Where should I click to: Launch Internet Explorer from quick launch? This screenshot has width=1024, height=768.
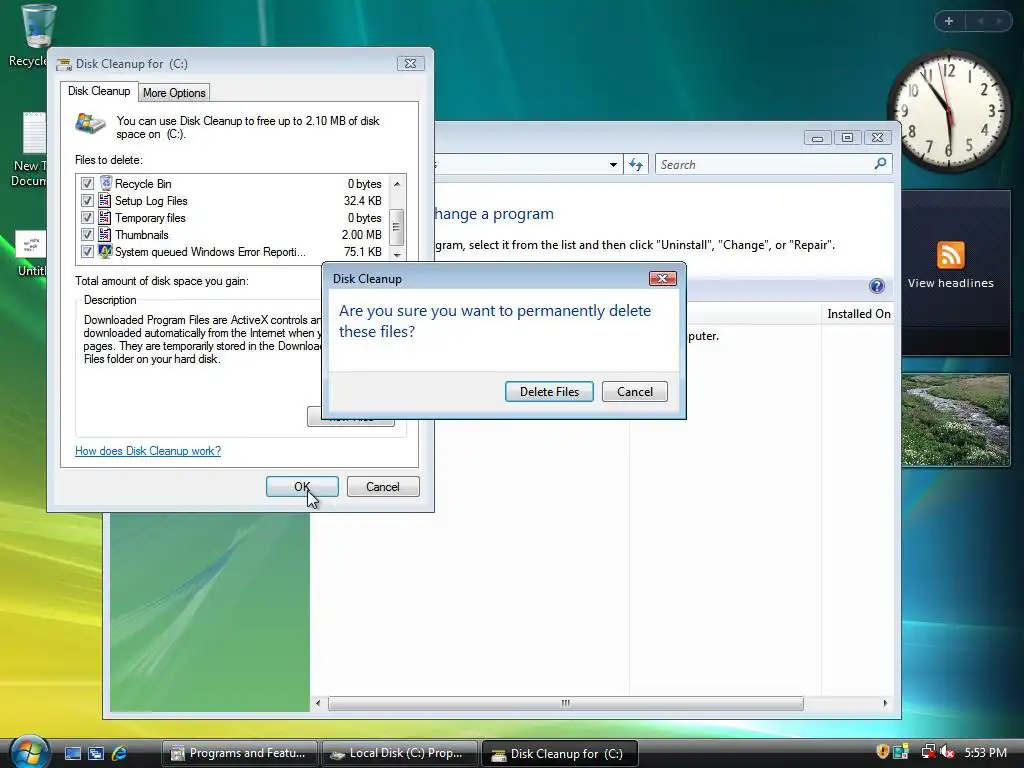pos(119,754)
